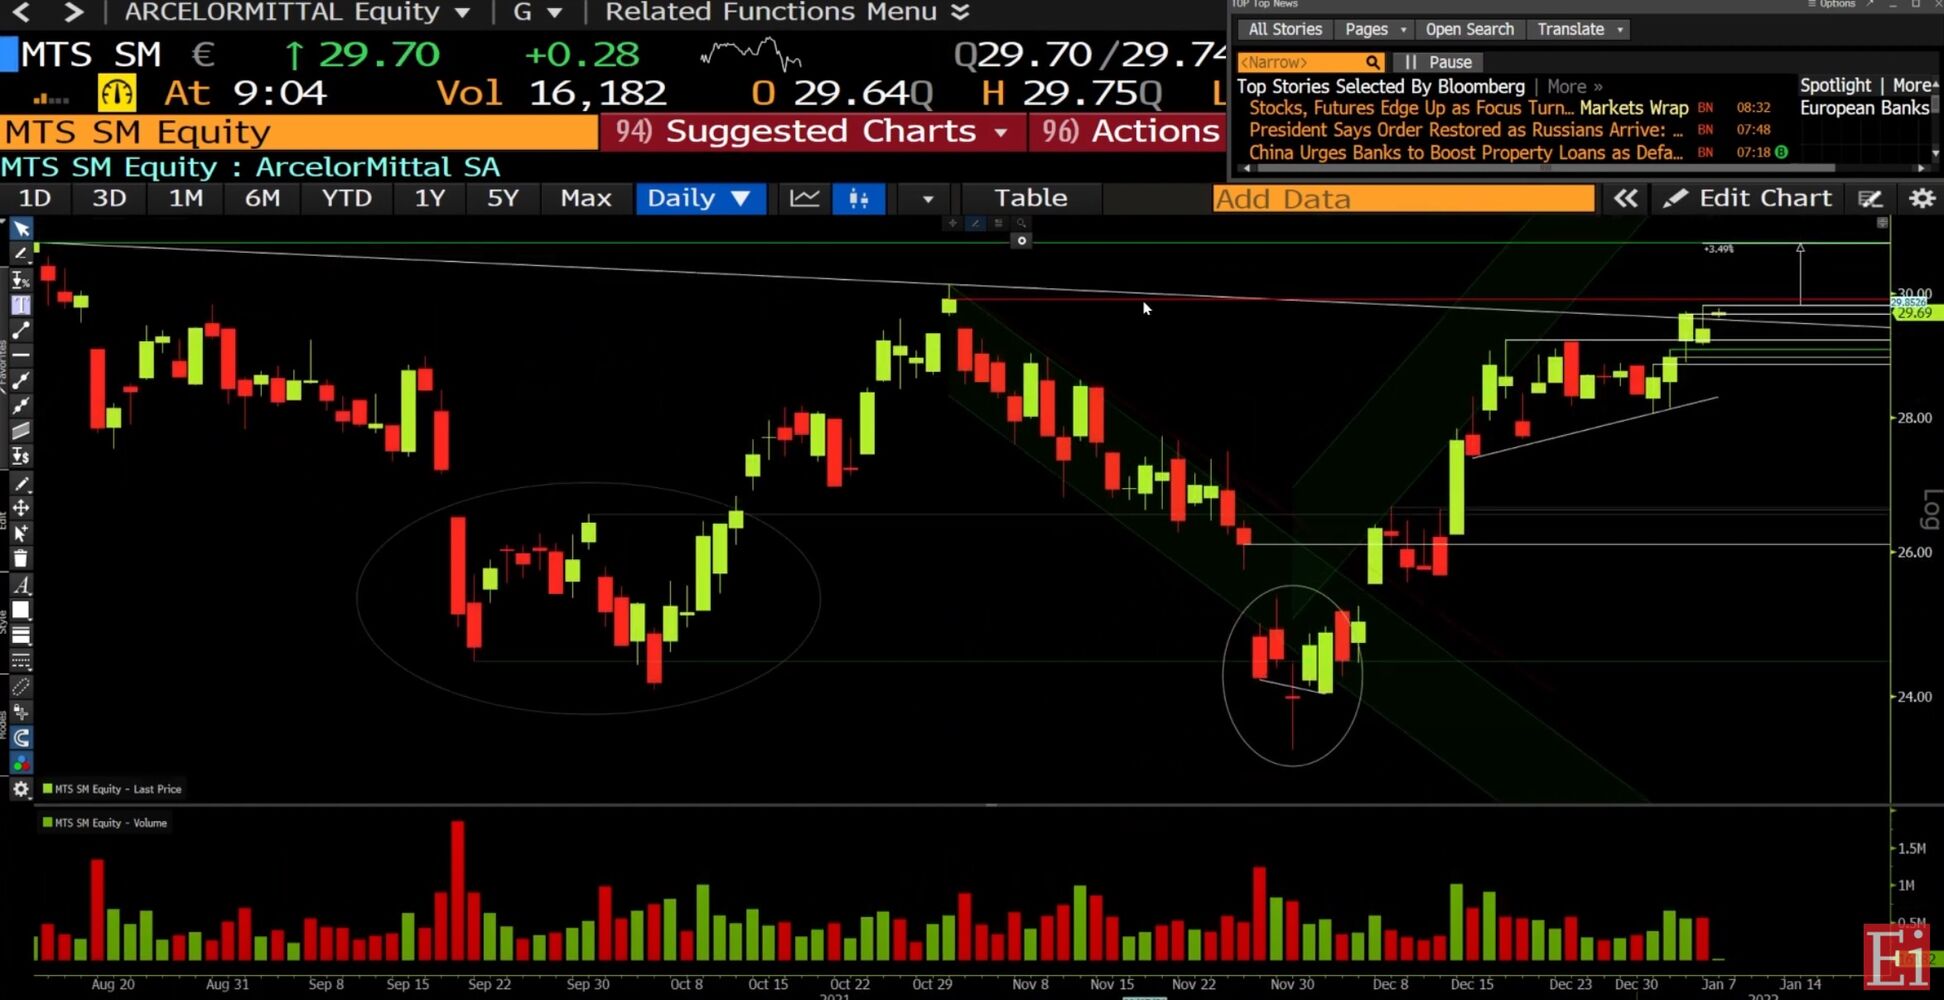Open the Stocks, Futures Edge Up story
1944x1000 pixels.
pos(1468,108)
